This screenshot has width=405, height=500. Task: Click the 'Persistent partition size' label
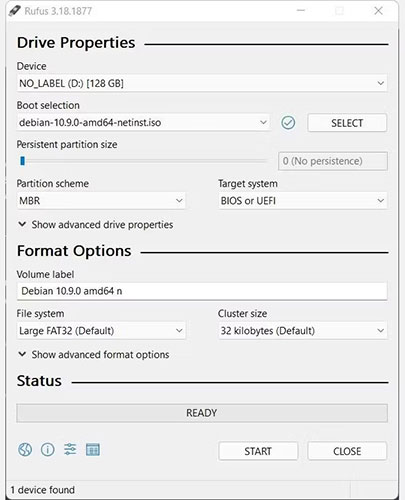pos(67,145)
